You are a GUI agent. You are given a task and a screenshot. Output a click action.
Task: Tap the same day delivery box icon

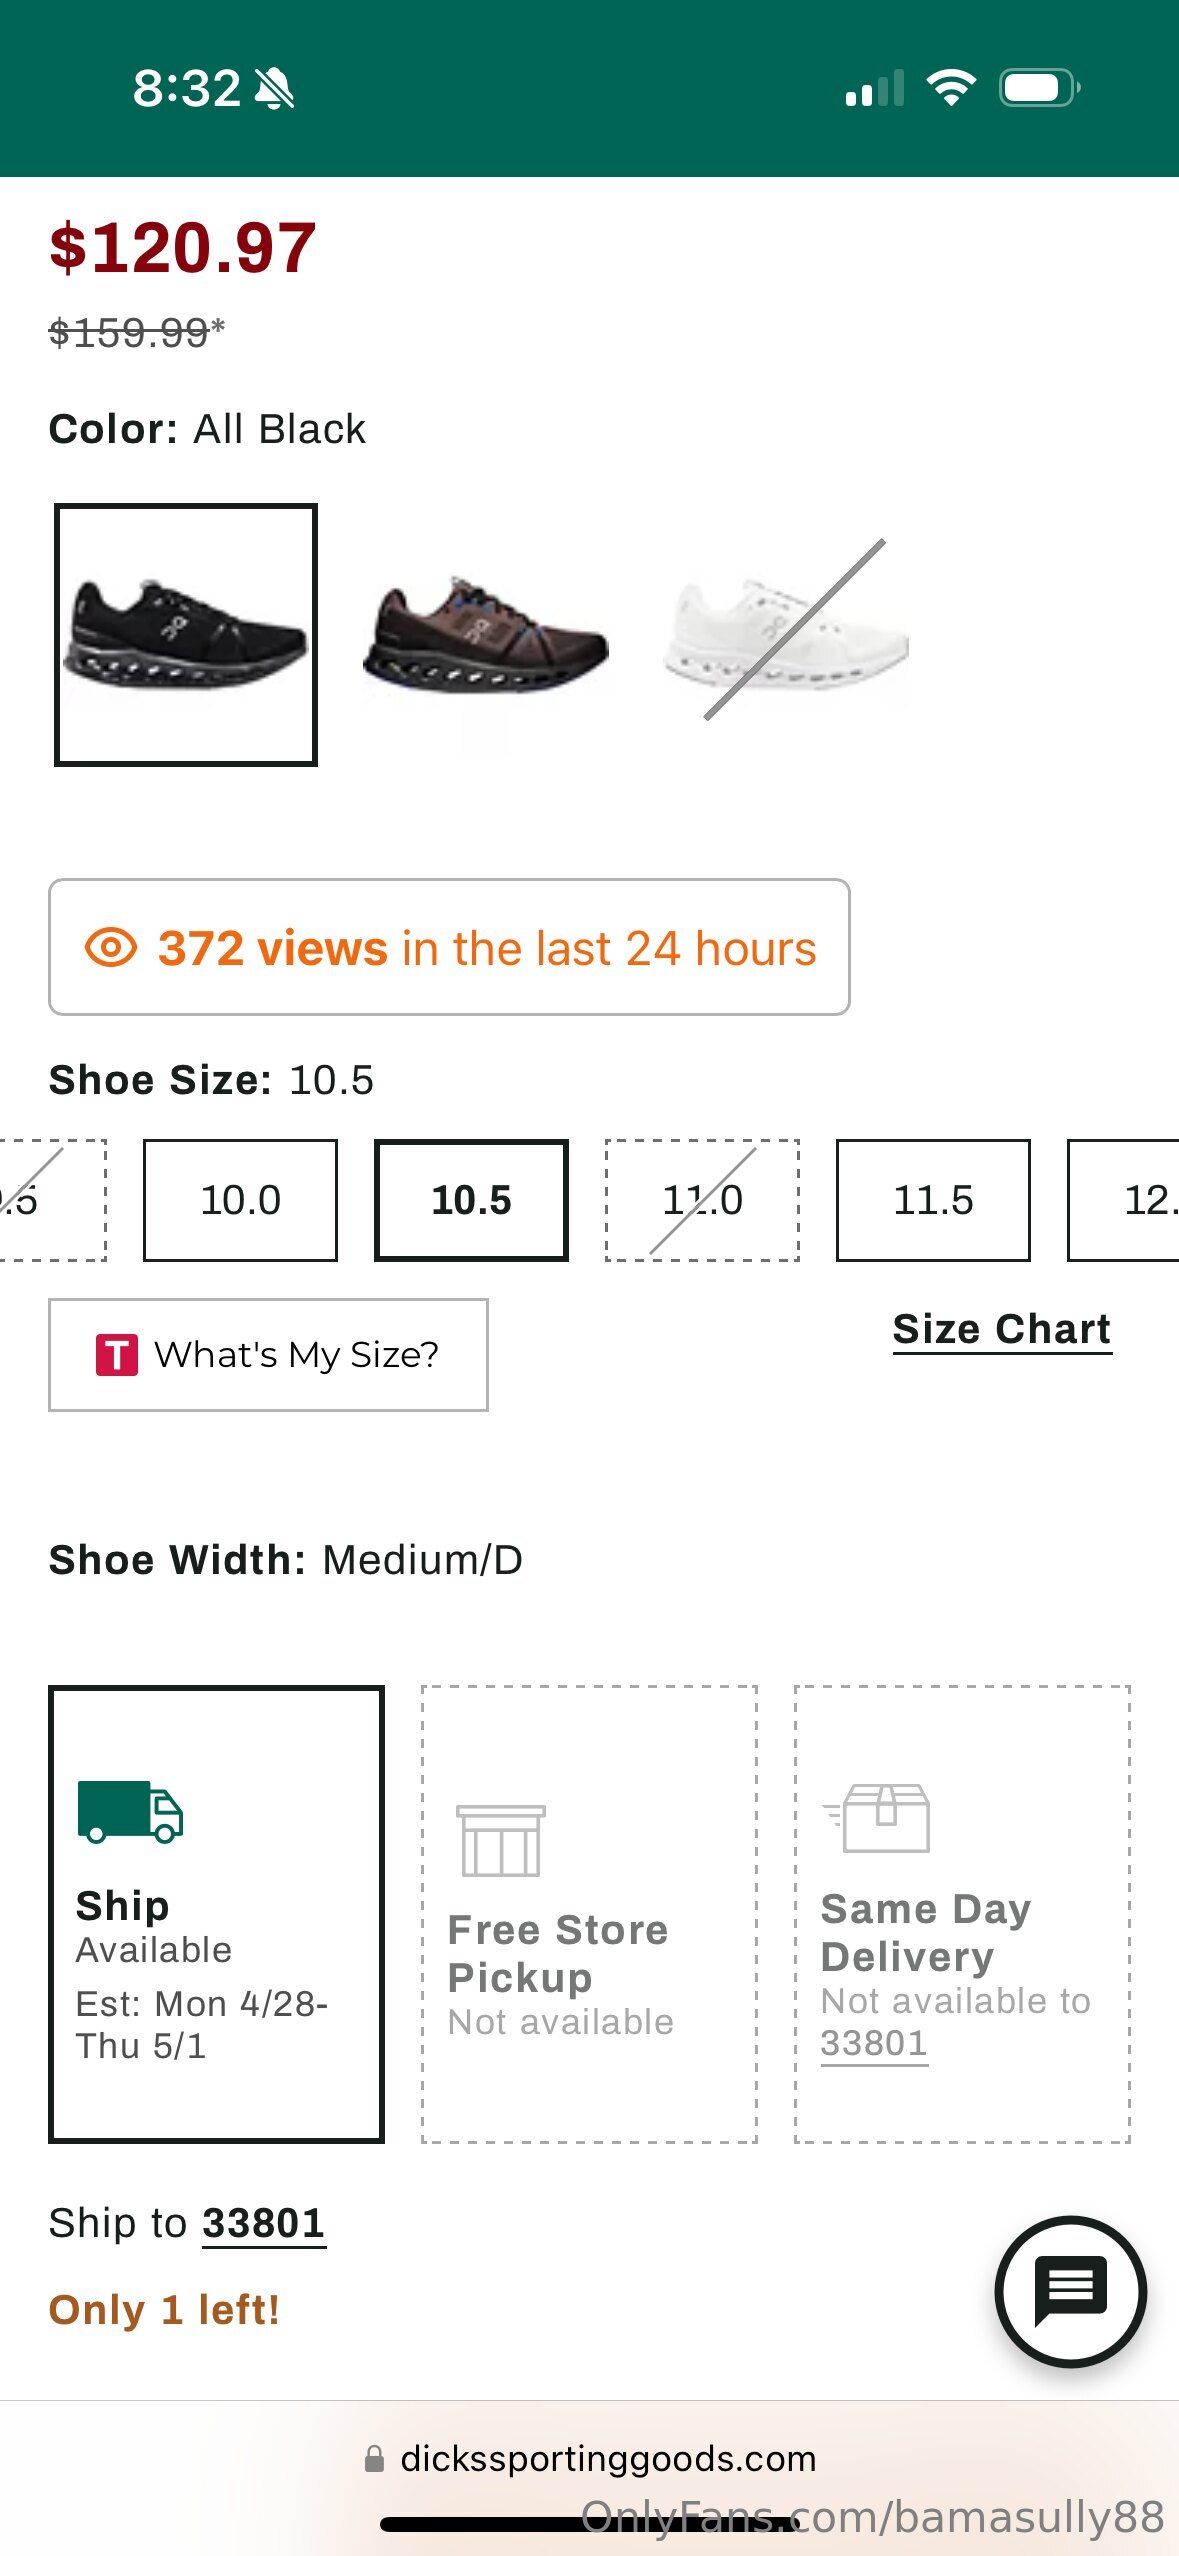pyautogui.click(x=880, y=1818)
